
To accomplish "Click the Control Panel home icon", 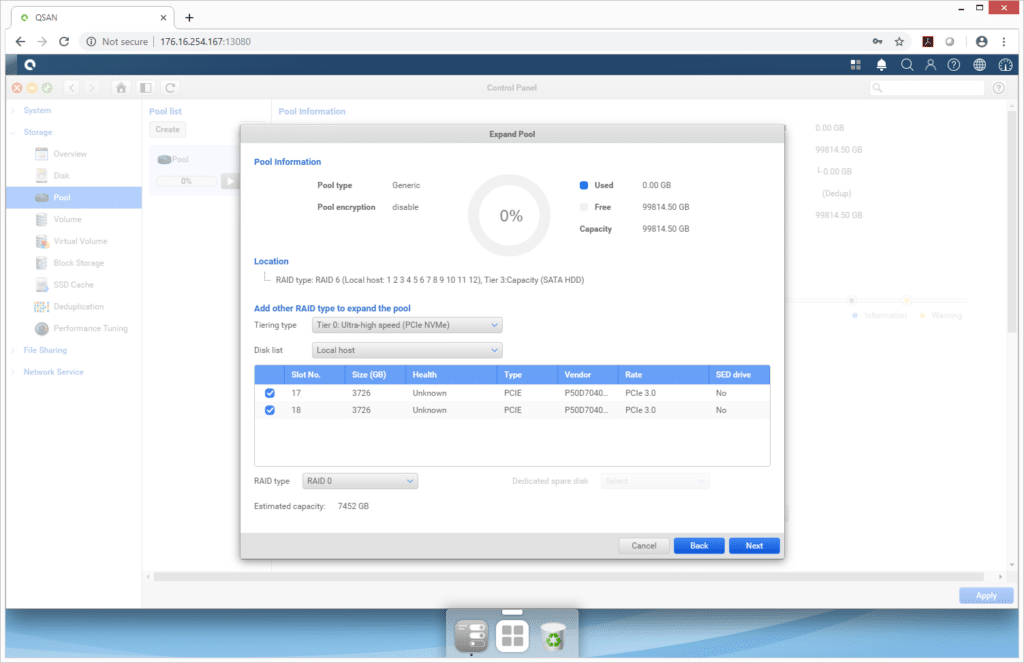I will [x=121, y=88].
